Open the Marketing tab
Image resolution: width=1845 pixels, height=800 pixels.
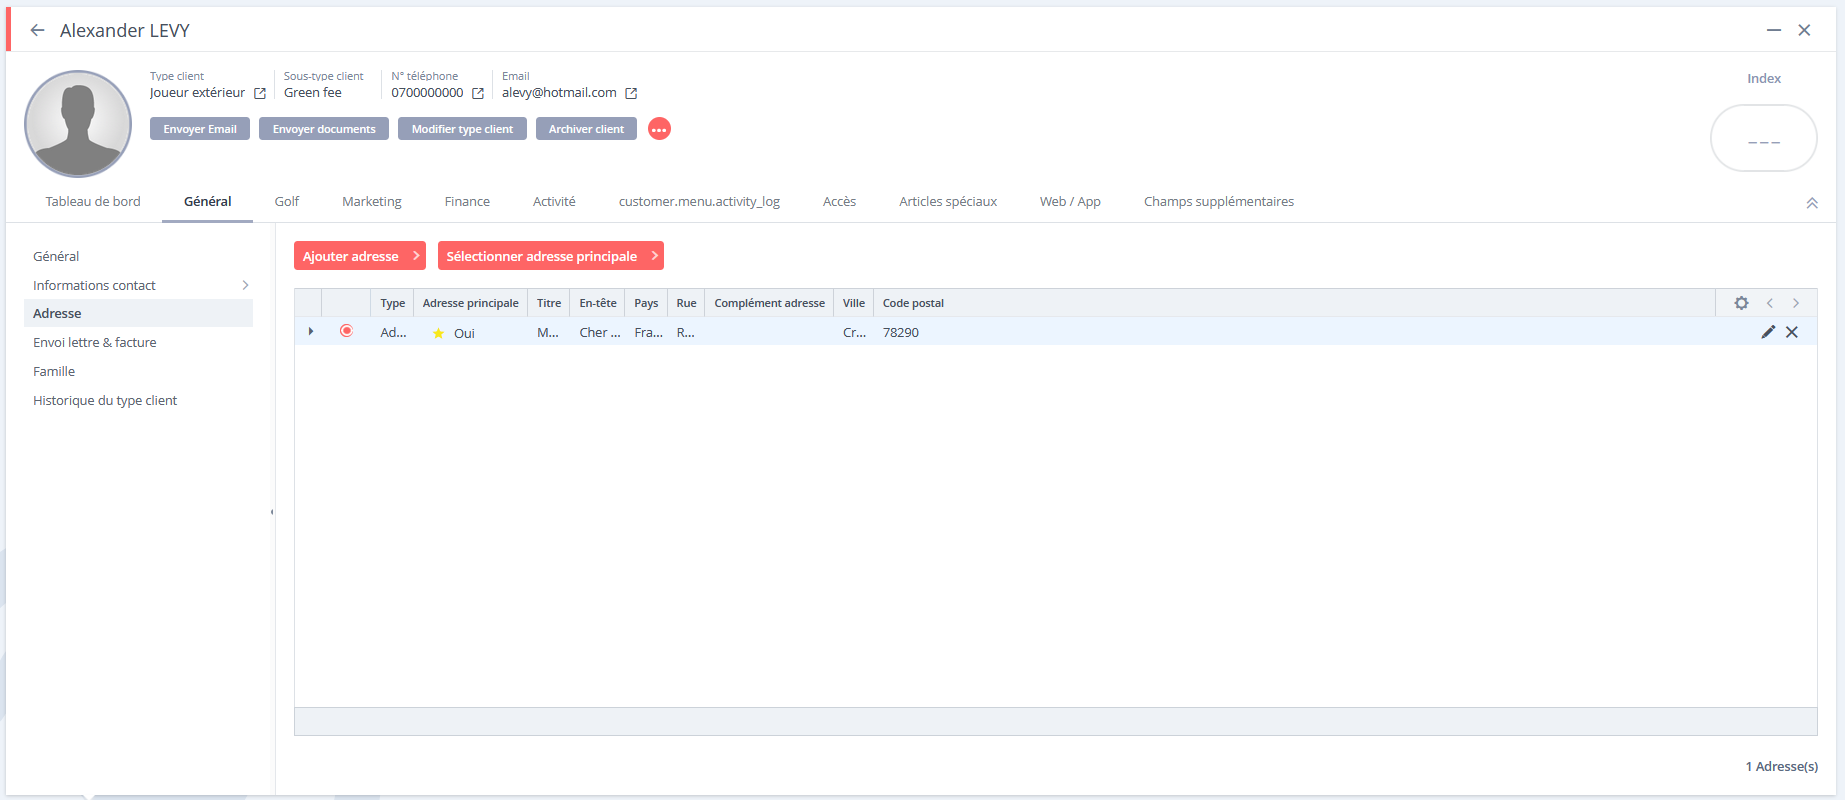tap(372, 201)
